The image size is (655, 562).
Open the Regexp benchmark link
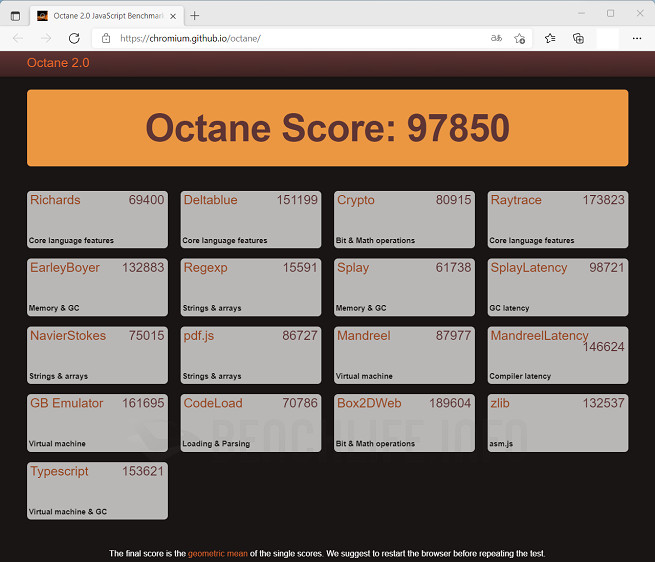[x=206, y=268]
